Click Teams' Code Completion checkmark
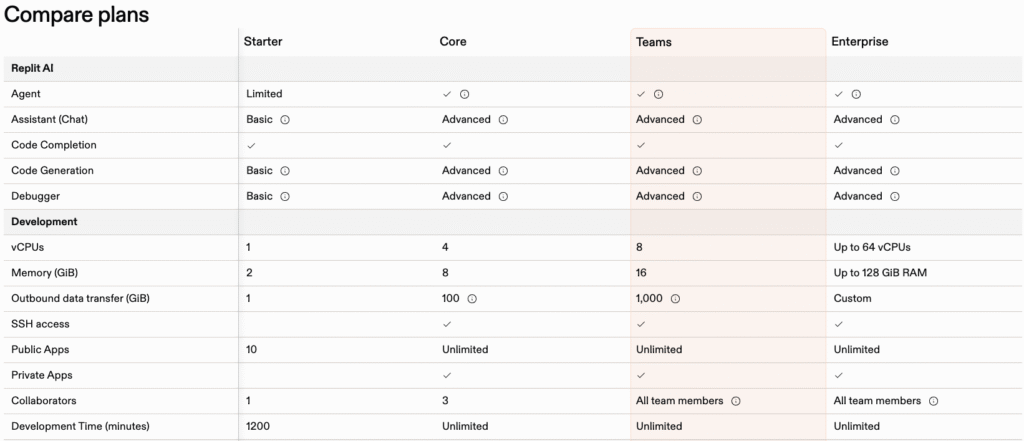1024x441 pixels. click(641, 145)
